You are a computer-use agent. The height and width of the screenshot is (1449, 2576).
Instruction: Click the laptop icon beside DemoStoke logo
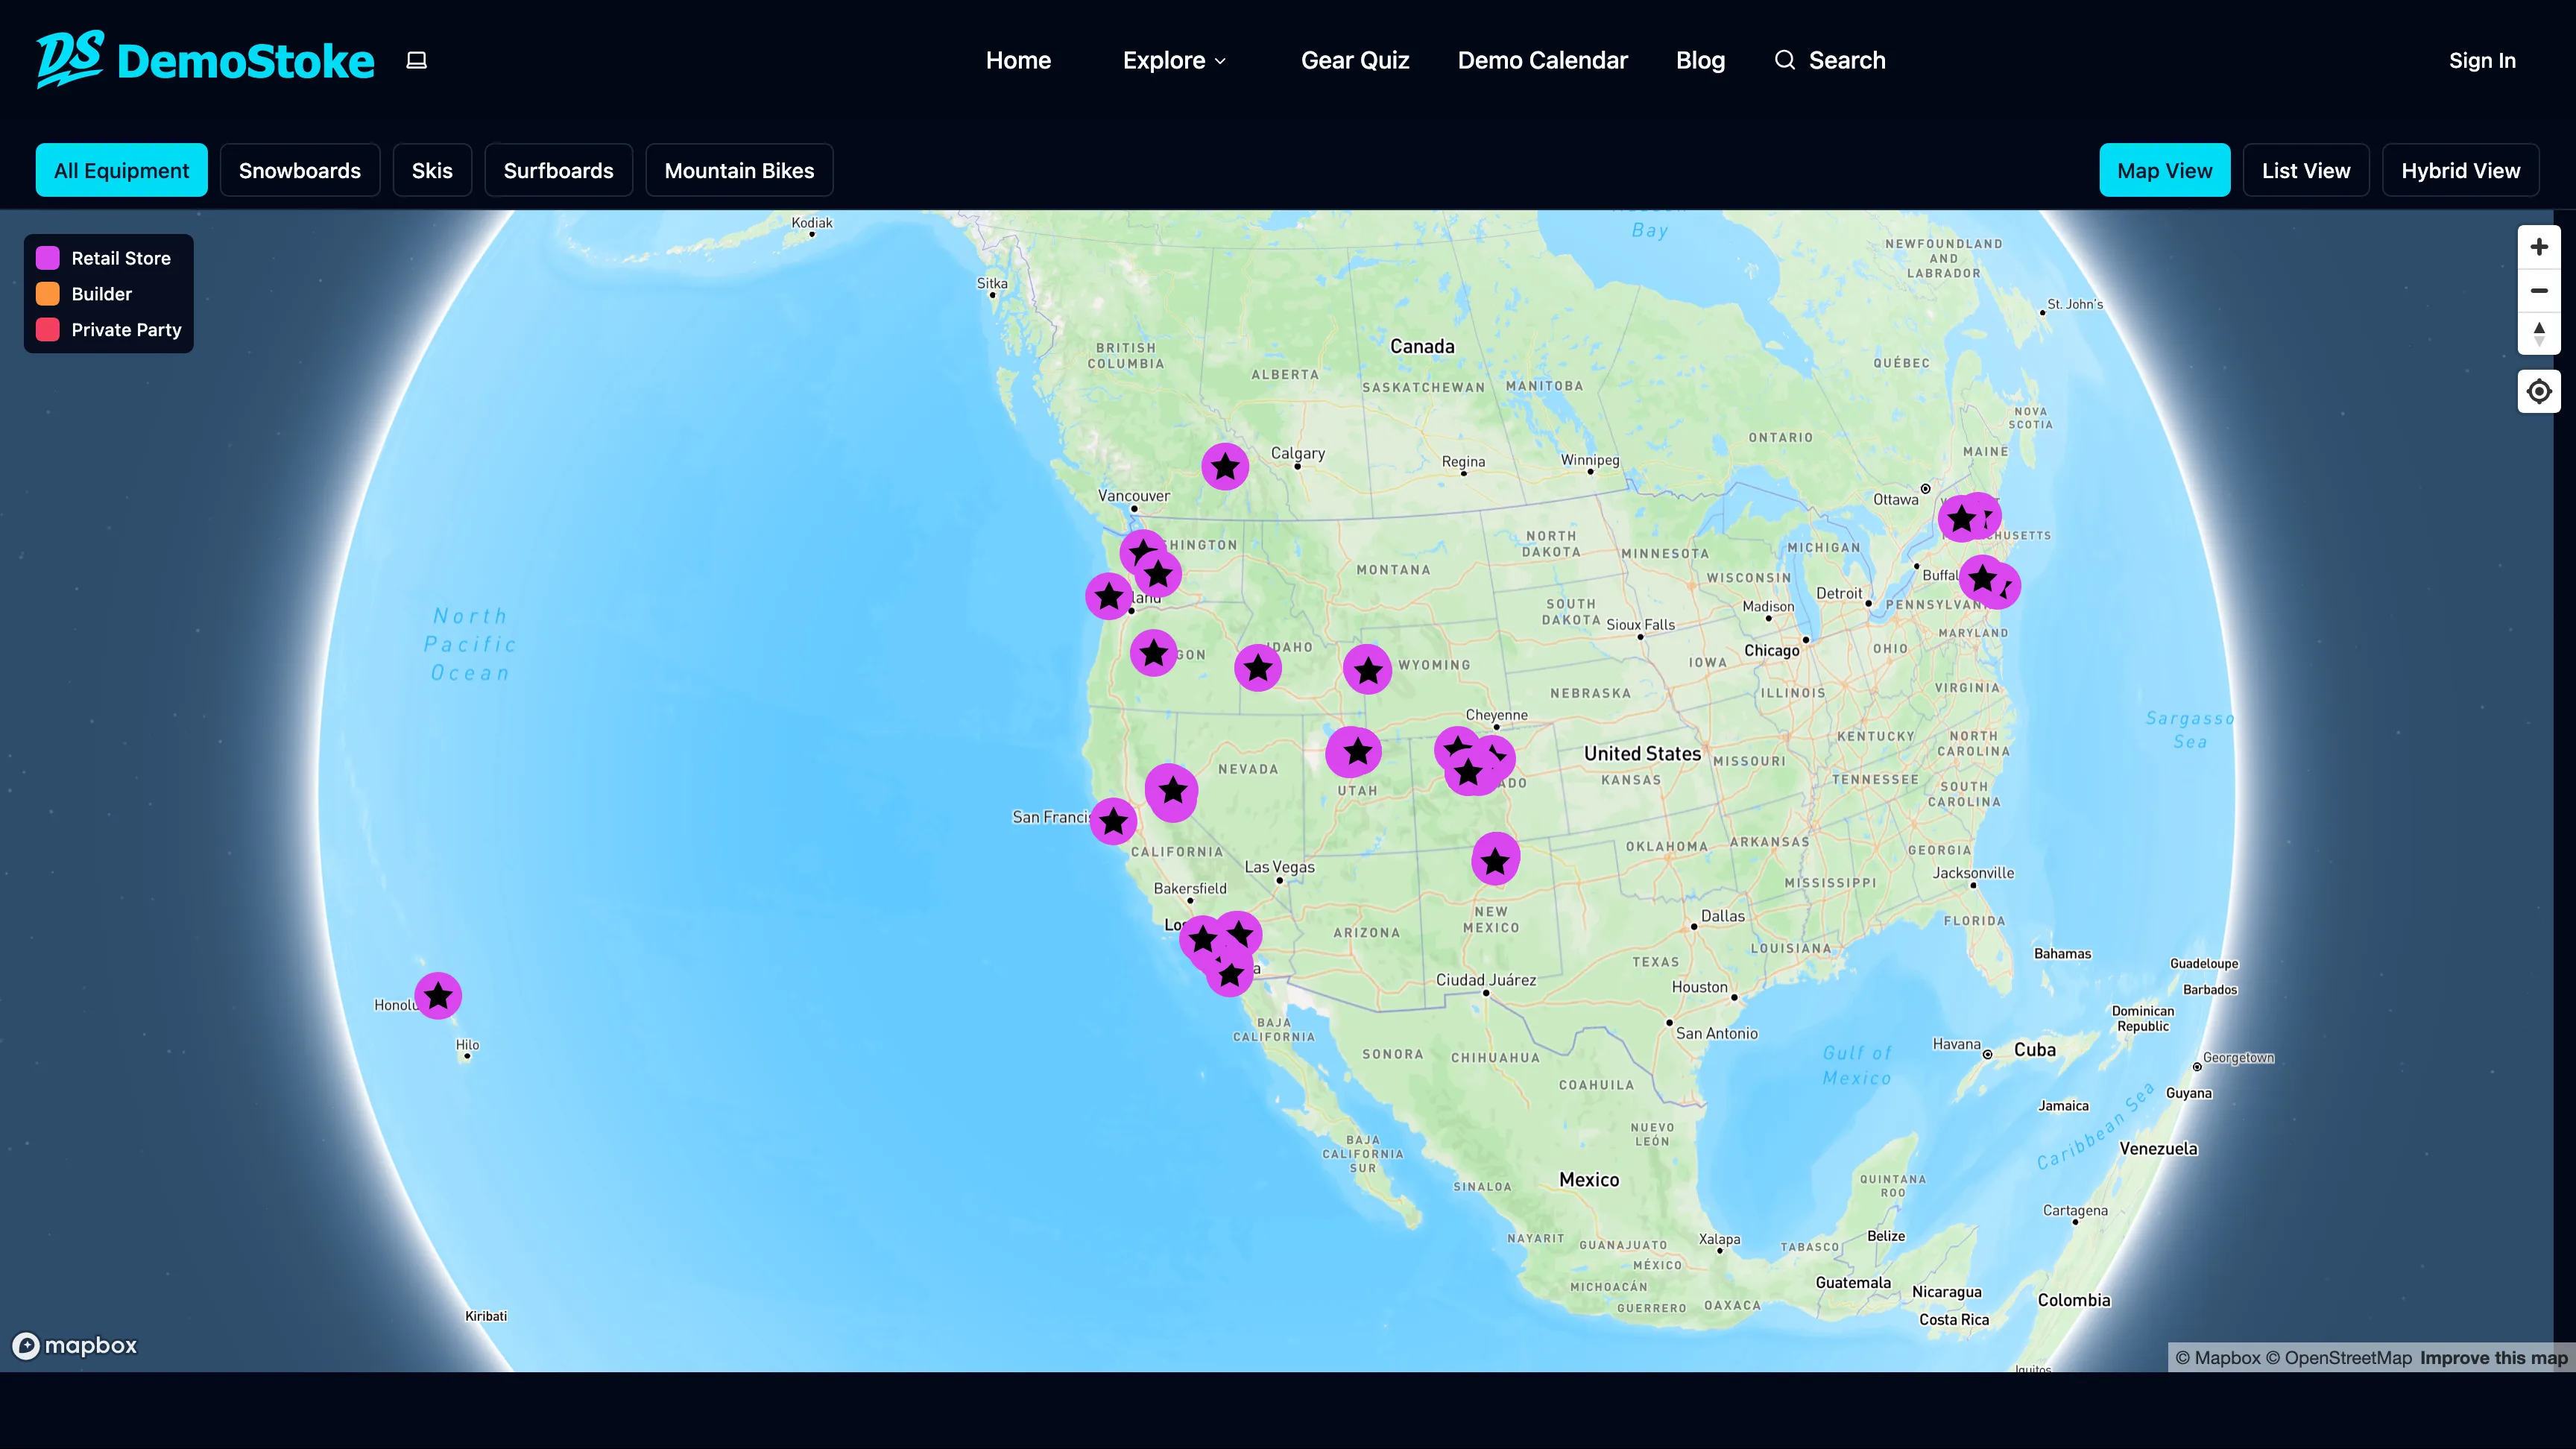(417, 61)
